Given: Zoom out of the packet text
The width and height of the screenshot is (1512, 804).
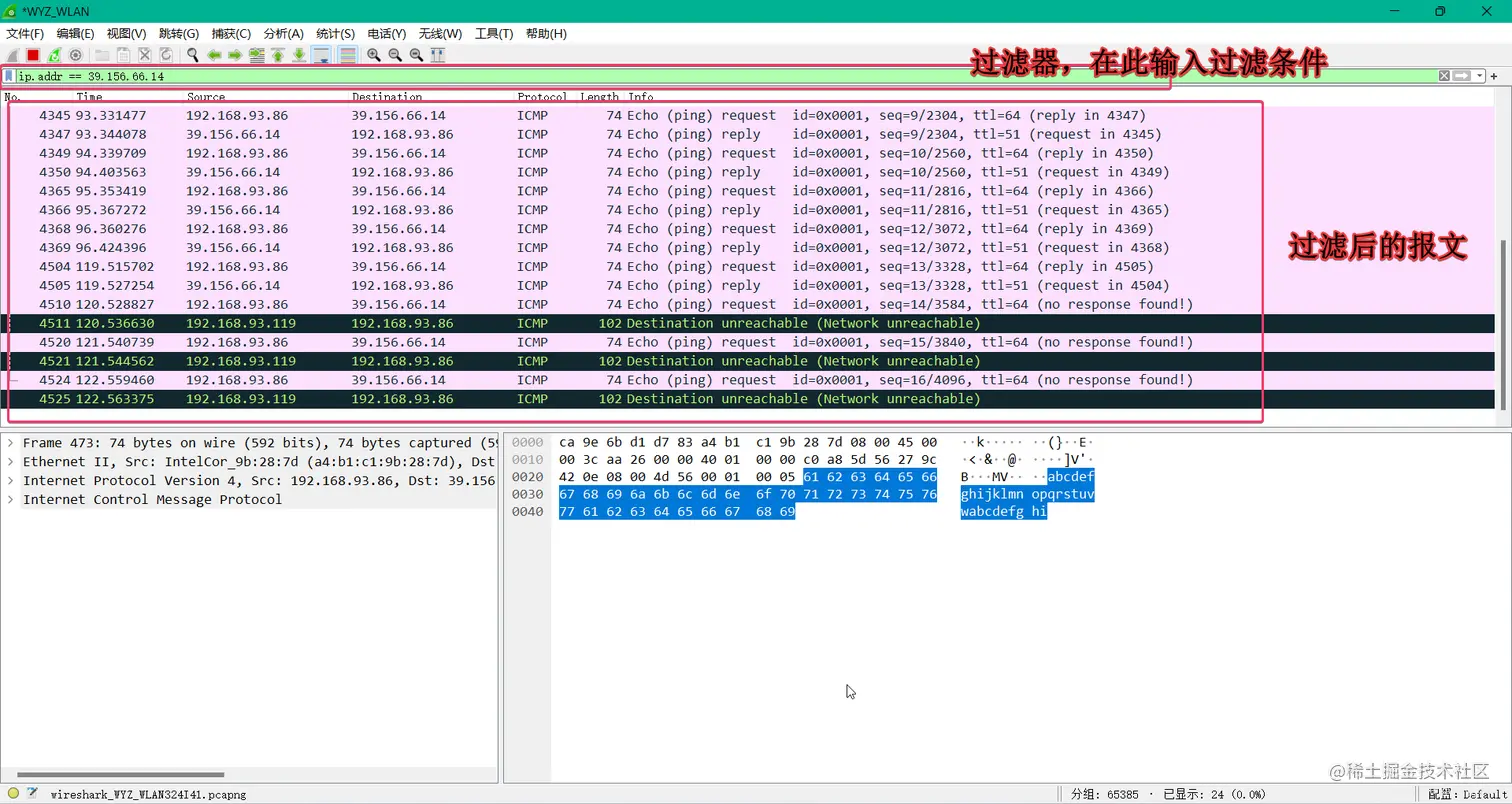Looking at the screenshot, I should pyautogui.click(x=395, y=55).
